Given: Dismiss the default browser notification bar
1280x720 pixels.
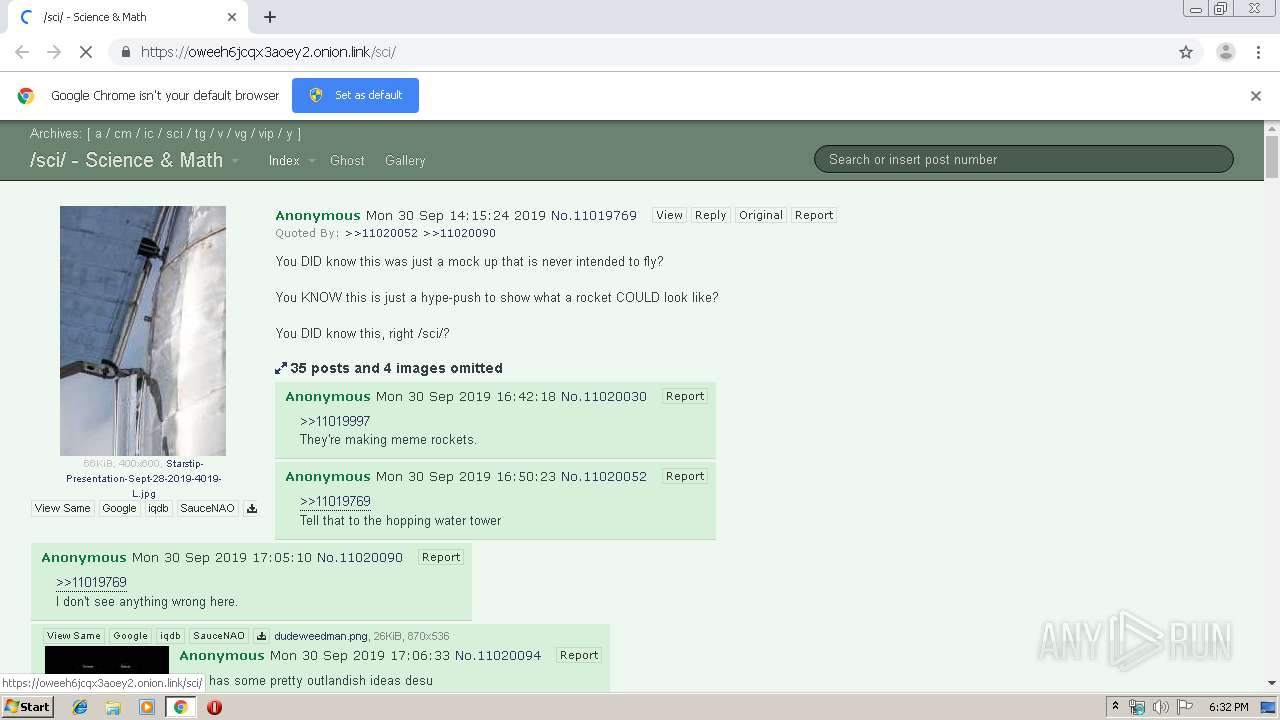Looking at the screenshot, I should (1256, 96).
